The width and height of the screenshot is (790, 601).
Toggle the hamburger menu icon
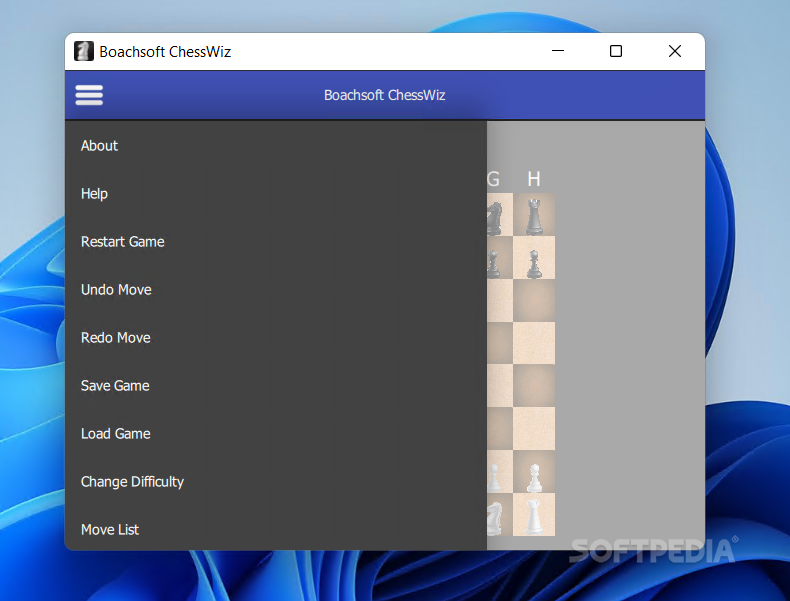pos(89,95)
